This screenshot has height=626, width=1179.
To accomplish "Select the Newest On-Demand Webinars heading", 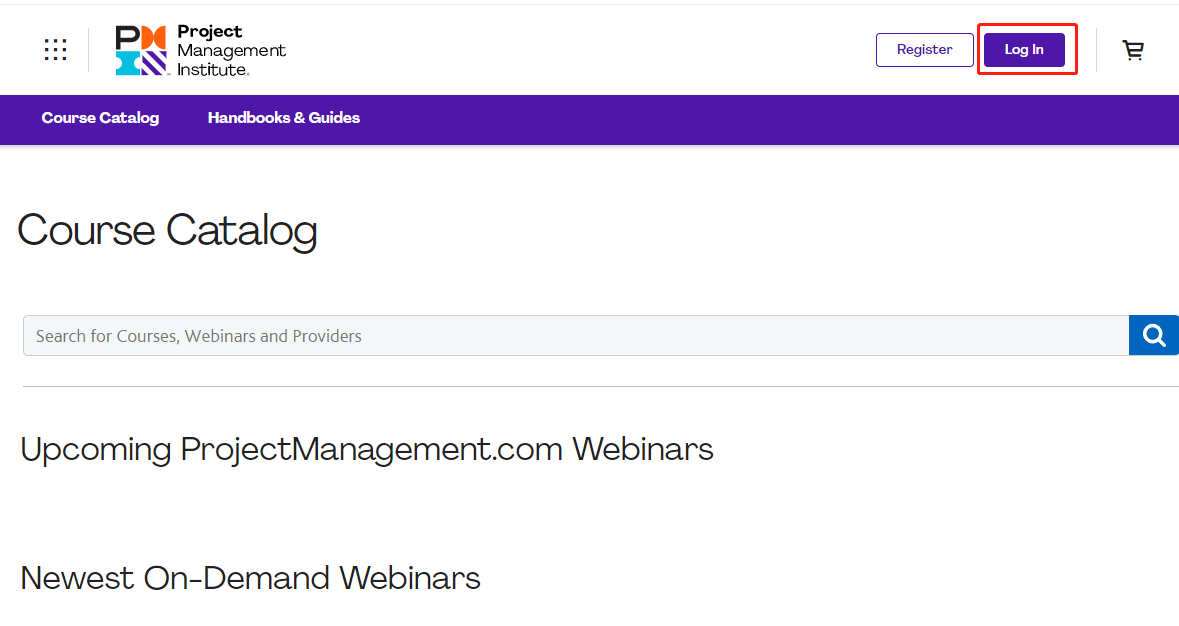I will click(x=250, y=578).
